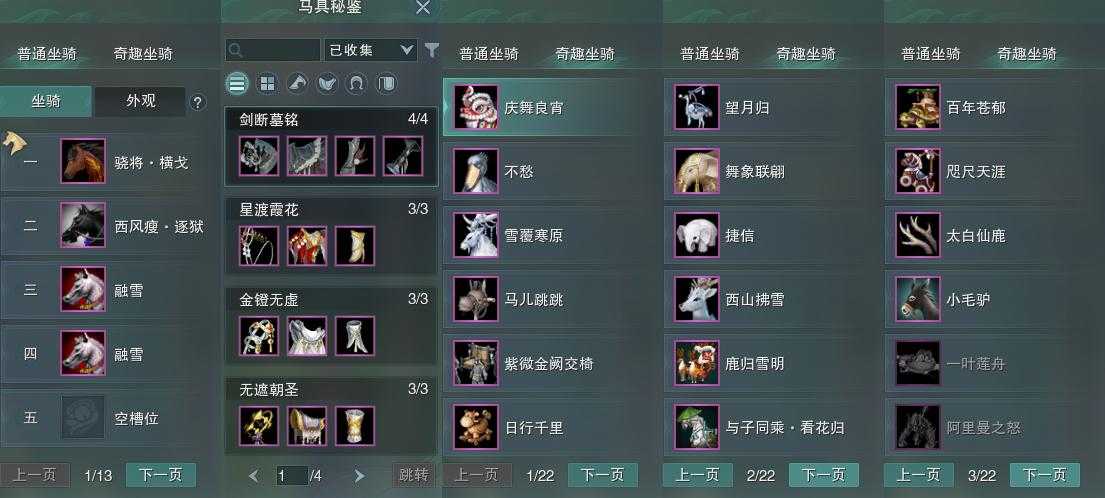This screenshot has width=1105, height=498.
Task: Toggle to the 坐骑 view
Action: click(46, 101)
